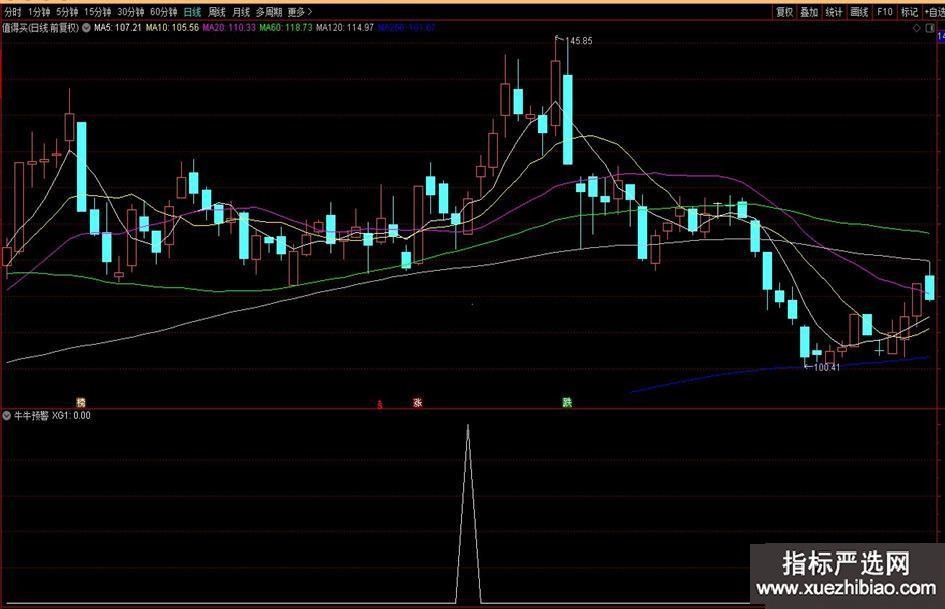Viewport: 945px width, 609px height.
Task: Click the 牛牛预警 signal spike peak
Action: [468, 427]
